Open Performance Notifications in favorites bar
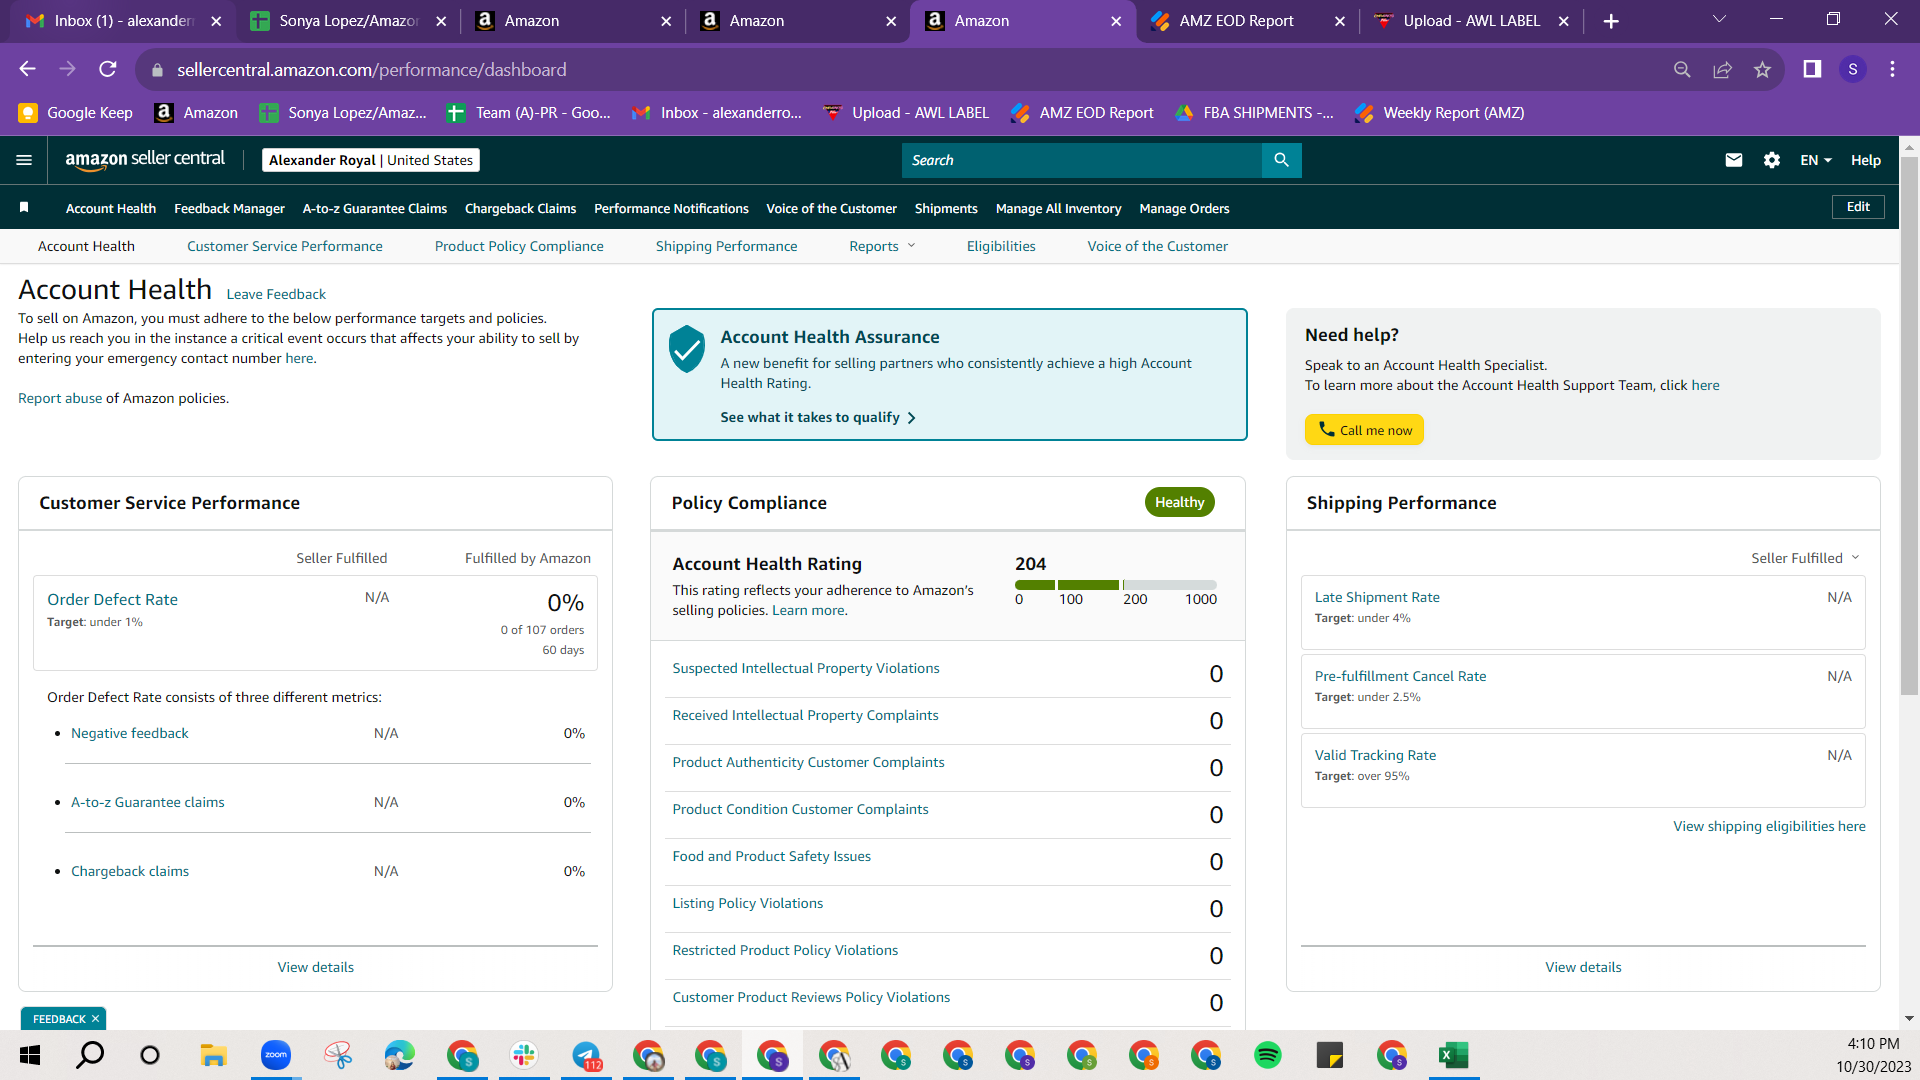 click(x=671, y=208)
